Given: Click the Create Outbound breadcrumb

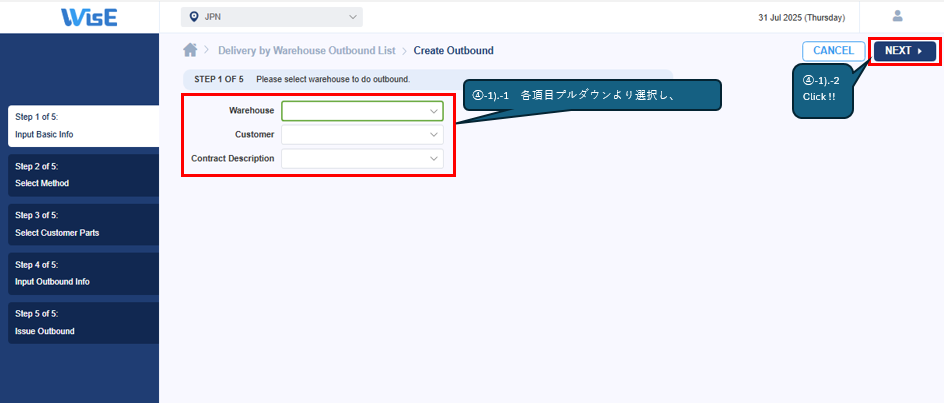Looking at the screenshot, I should (453, 51).
